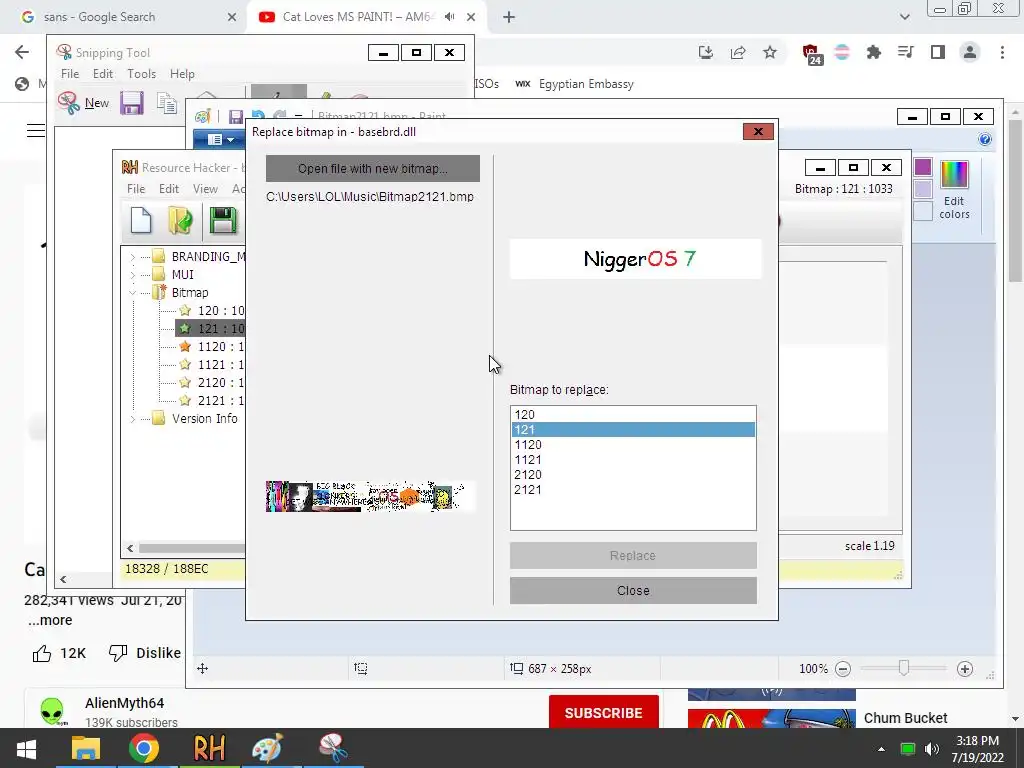1024x768 pixels.
Task: Click the copy icon in Snipping Tool toolbar
Action: 167,103
